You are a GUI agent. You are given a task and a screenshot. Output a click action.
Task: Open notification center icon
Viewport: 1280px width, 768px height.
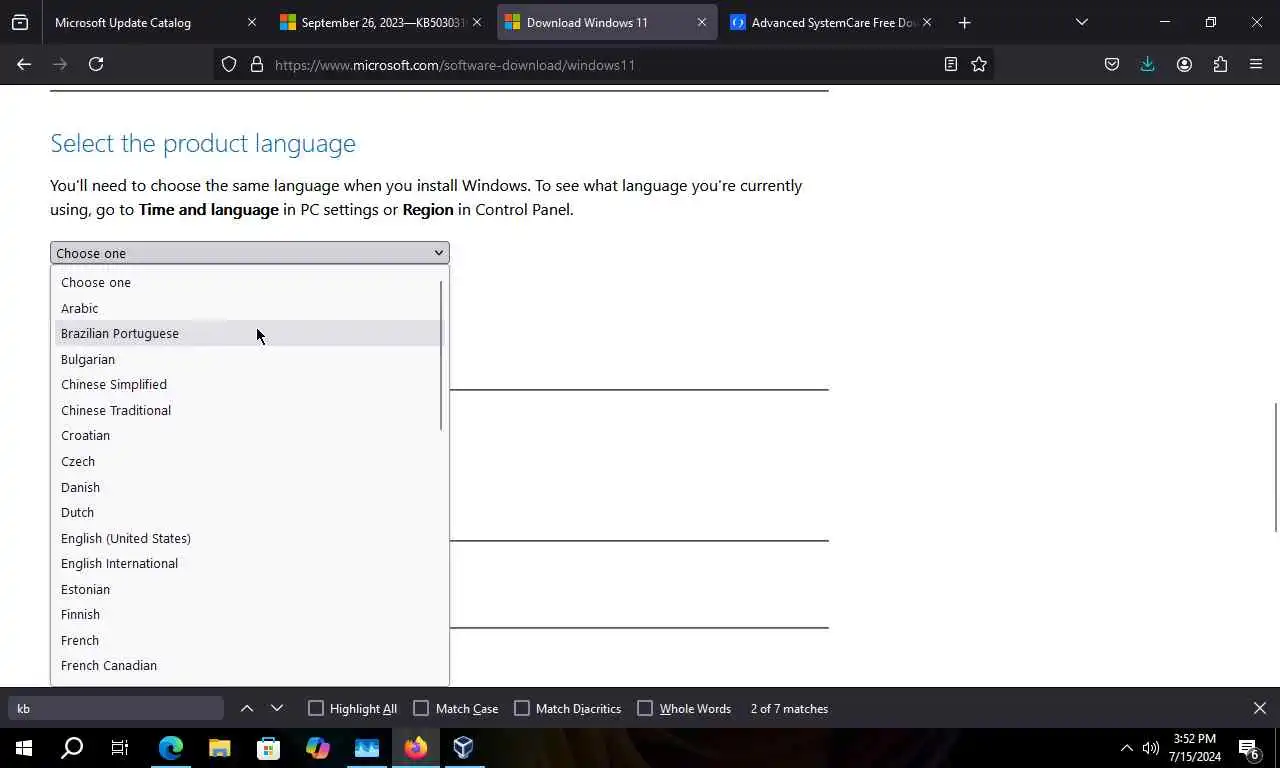(1250, 748)
